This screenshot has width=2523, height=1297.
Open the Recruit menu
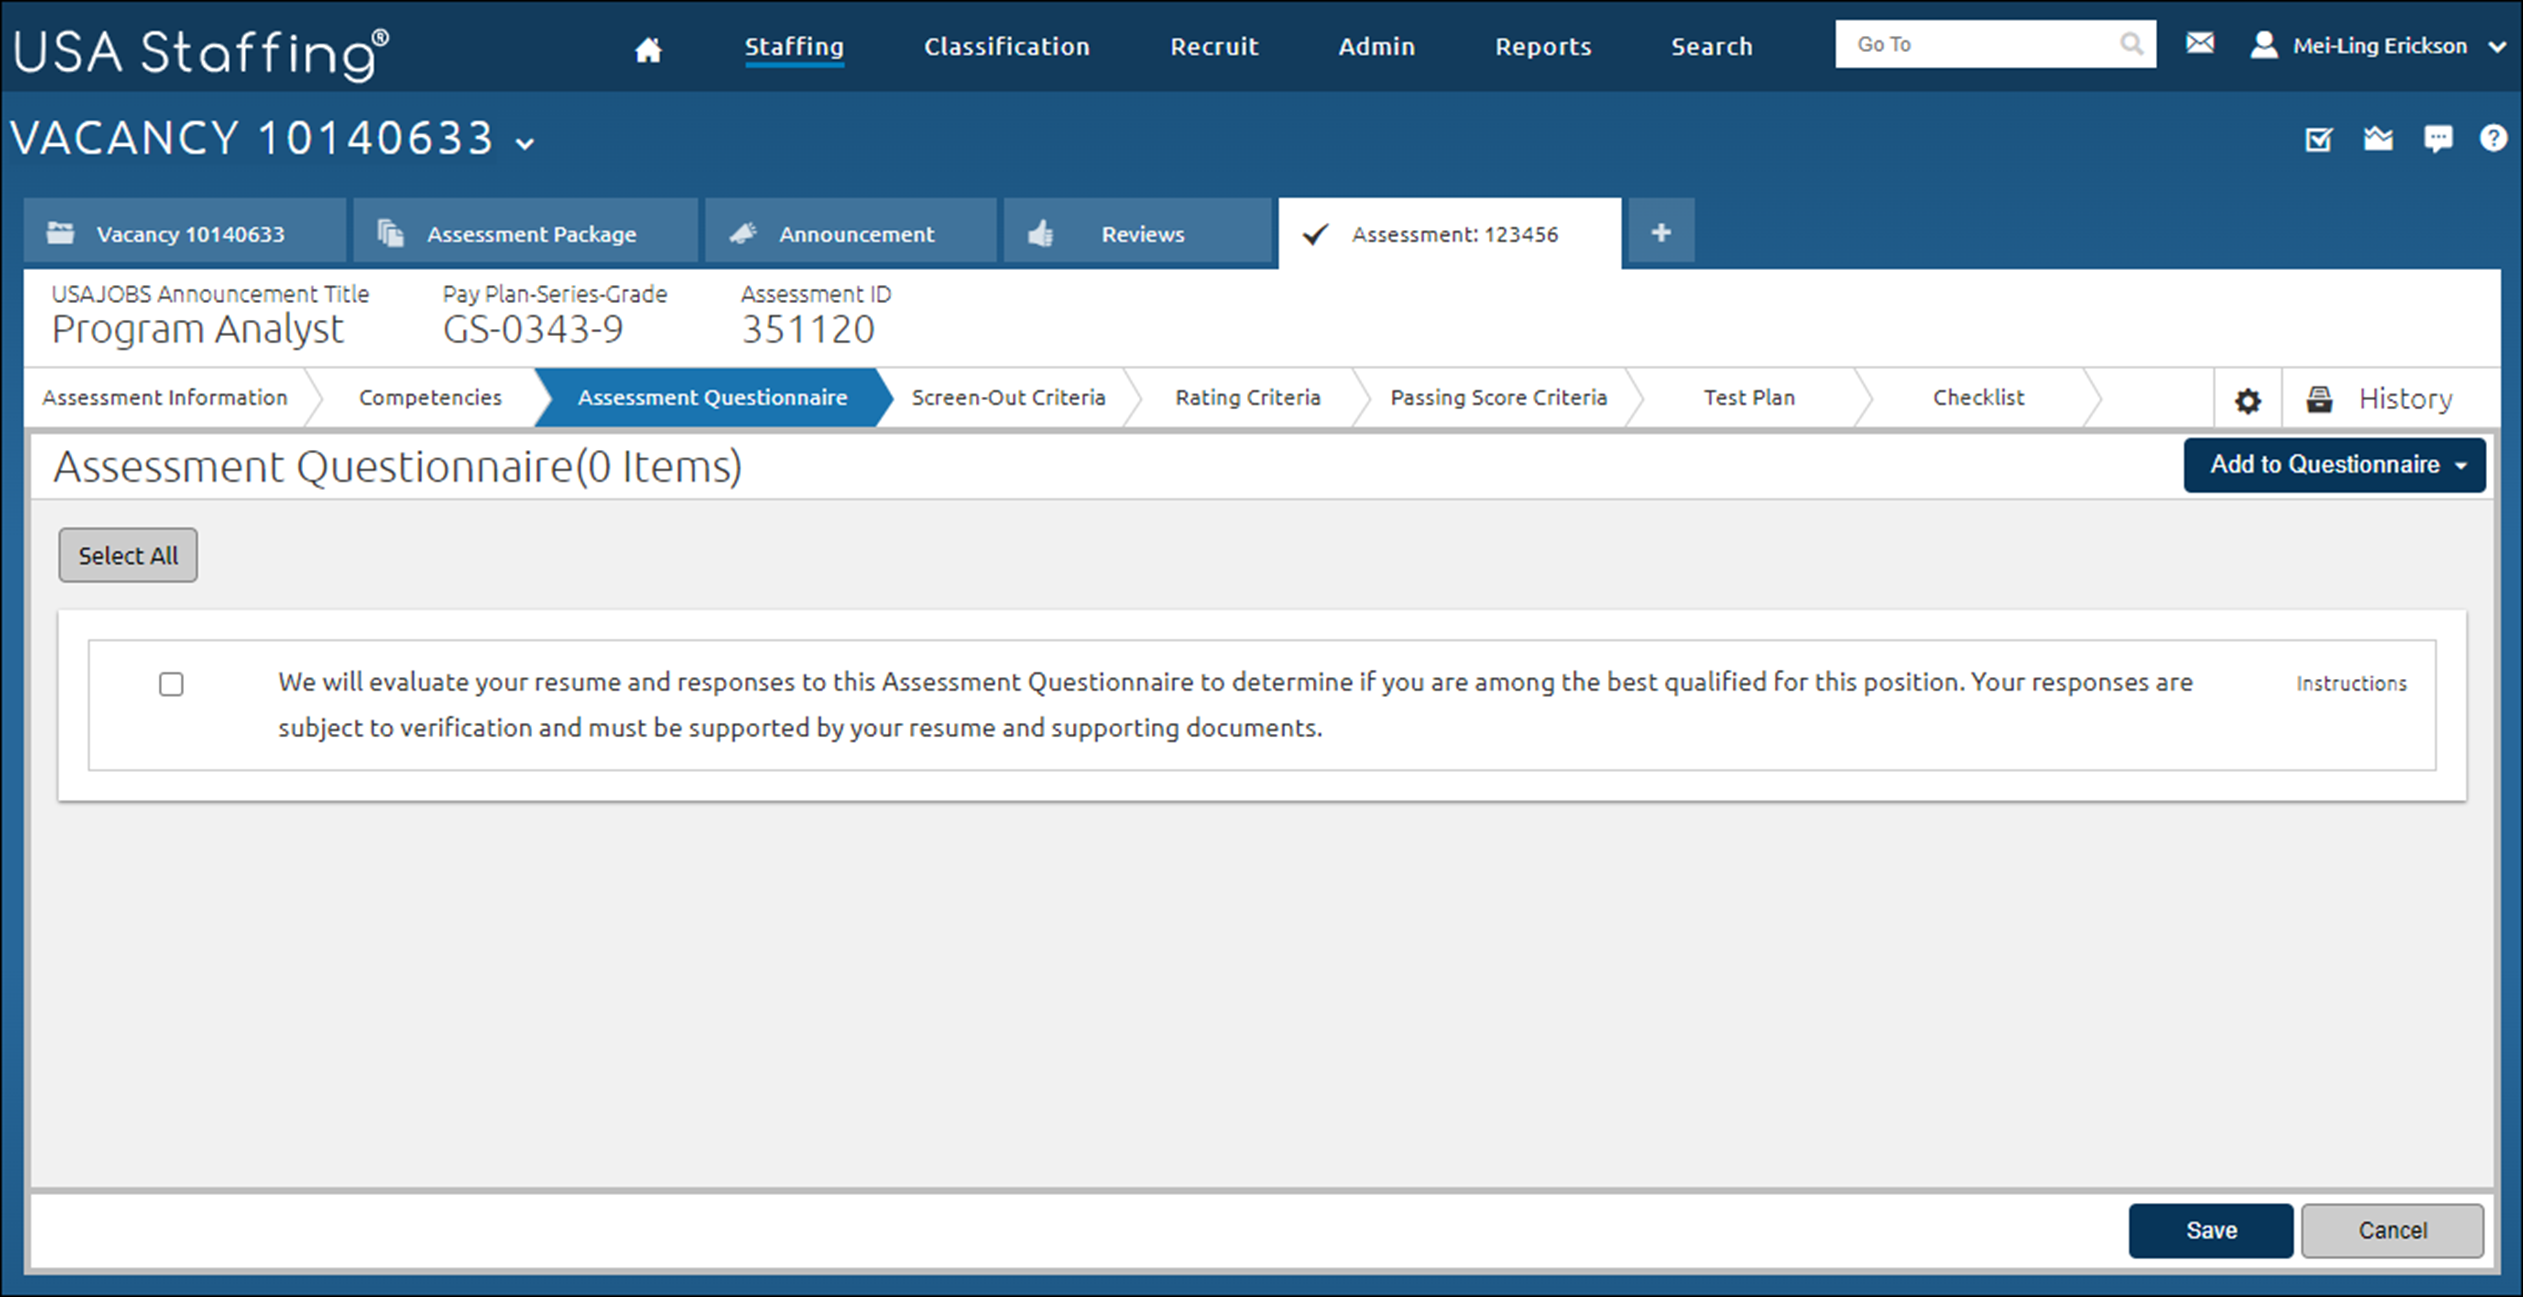tap(1214, 46)
